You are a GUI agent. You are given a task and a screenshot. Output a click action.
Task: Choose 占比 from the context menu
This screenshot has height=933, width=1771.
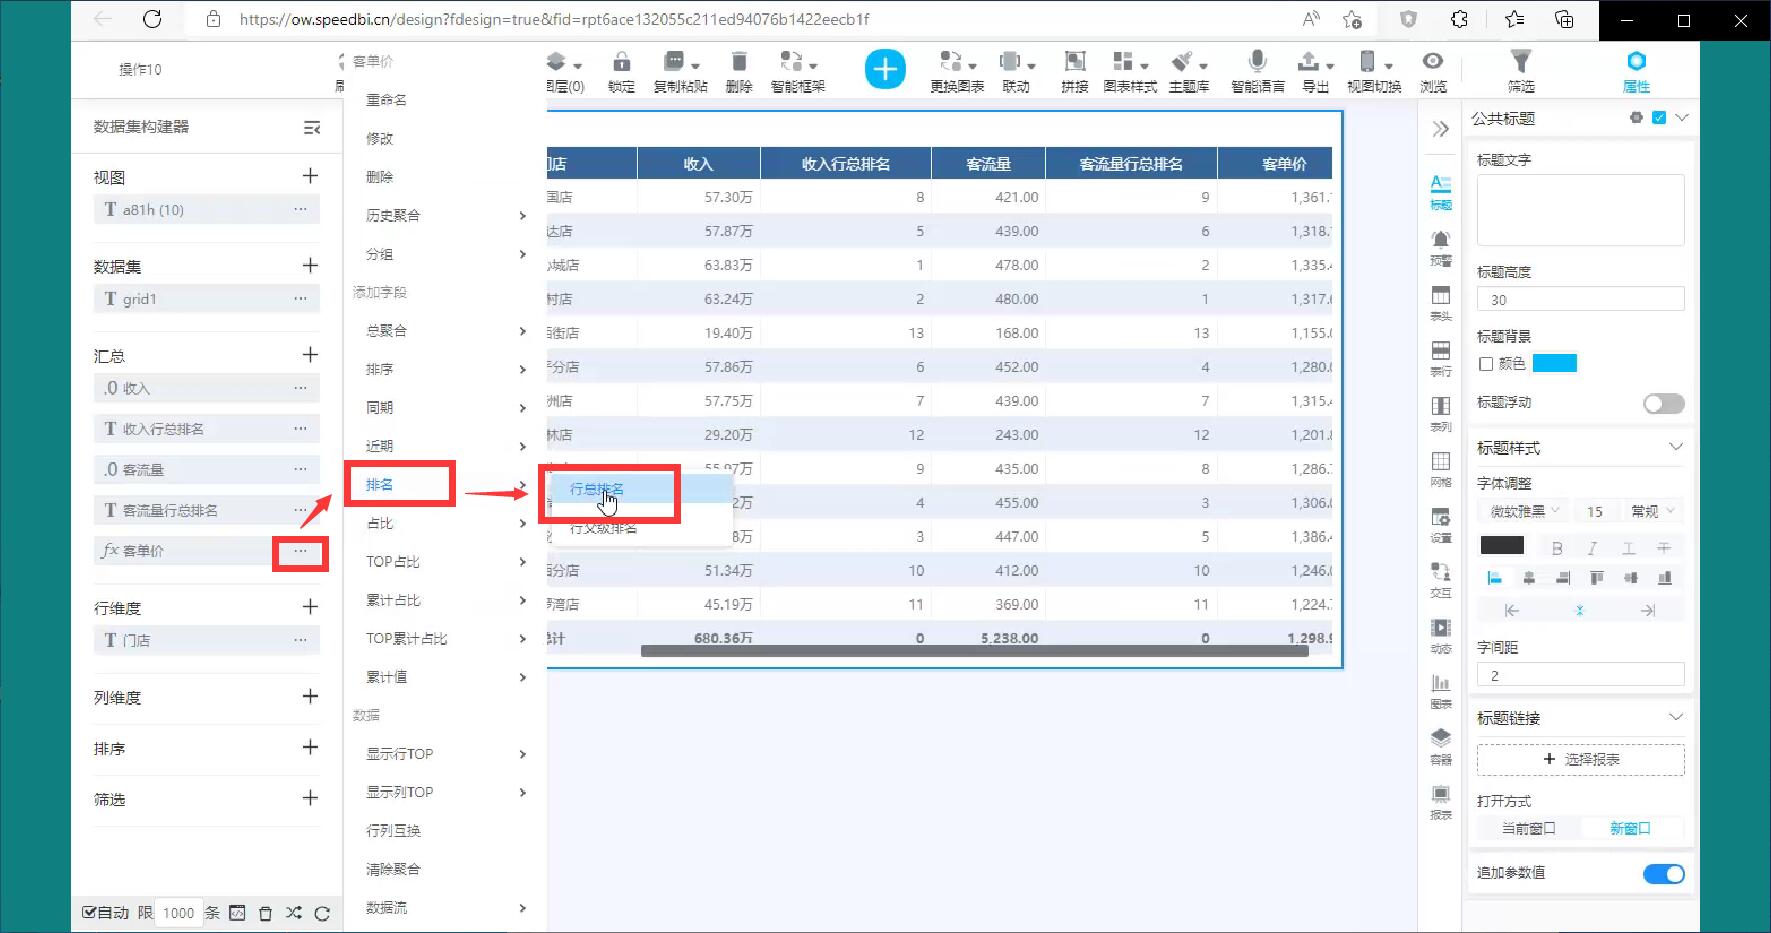[x=380, y=523]
